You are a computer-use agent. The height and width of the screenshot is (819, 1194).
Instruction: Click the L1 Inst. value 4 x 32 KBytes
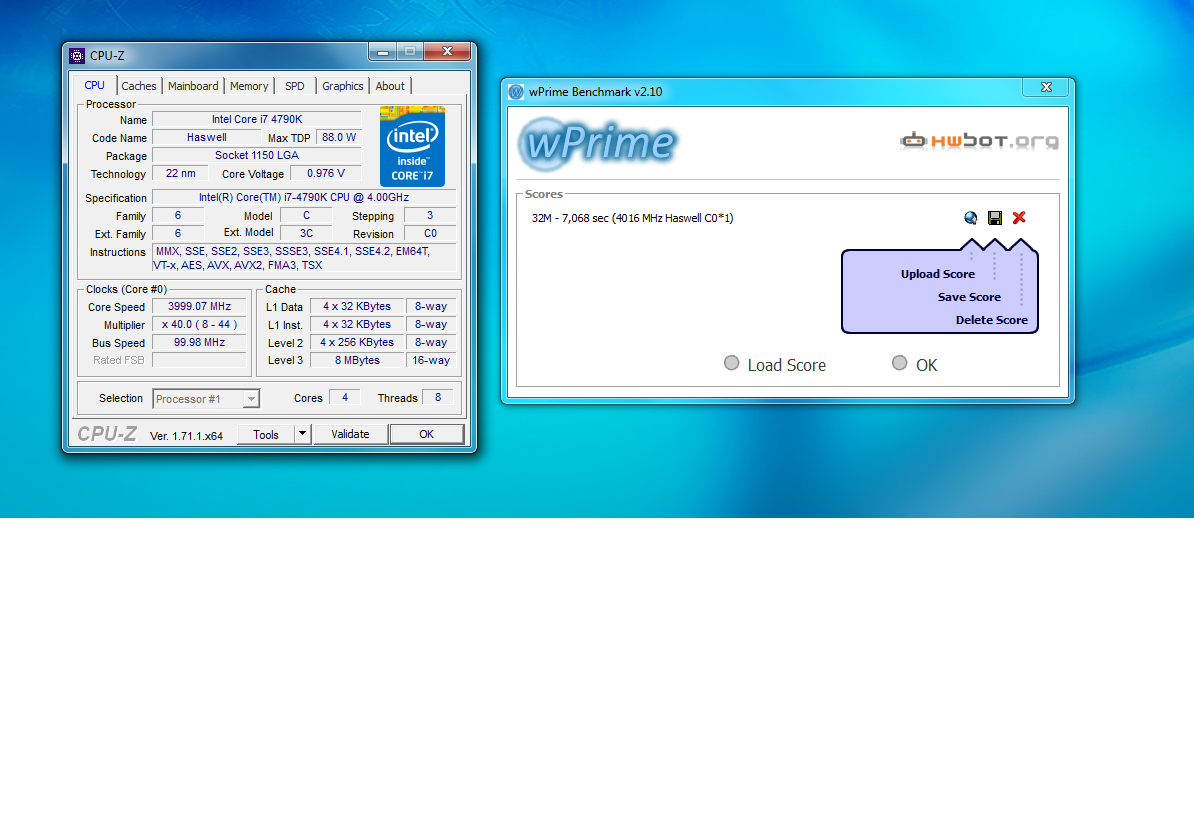[357, 324]
